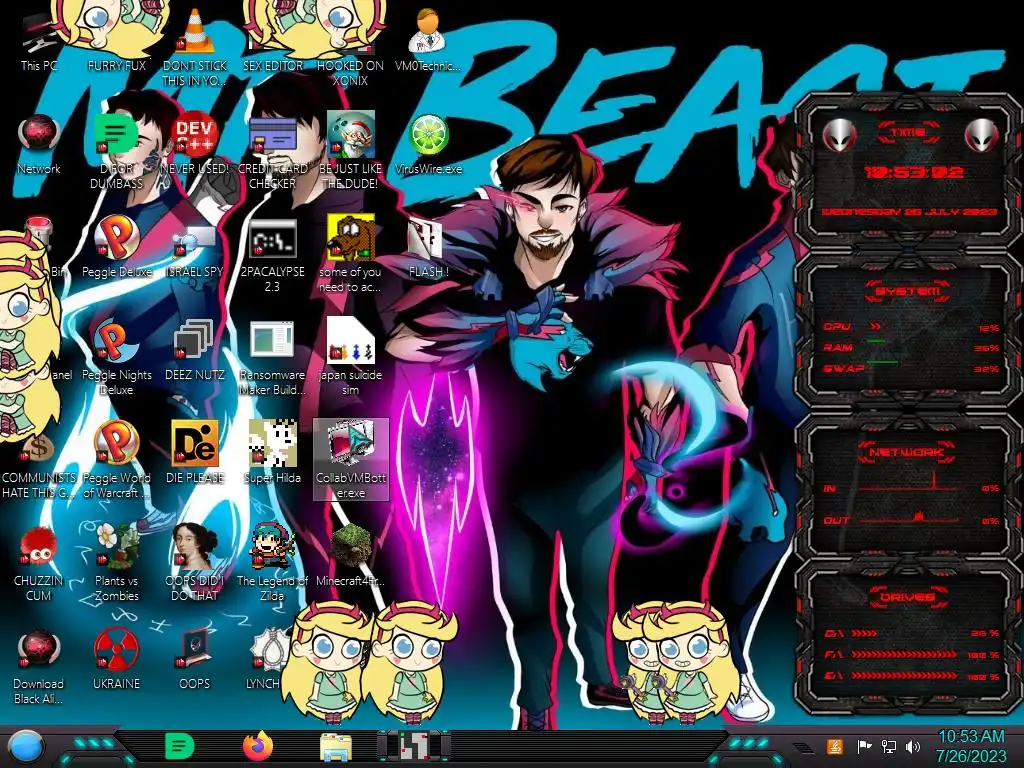Open the Super Hilda shortcut
Screen dimensions: 1024x768
click(272, 452)
